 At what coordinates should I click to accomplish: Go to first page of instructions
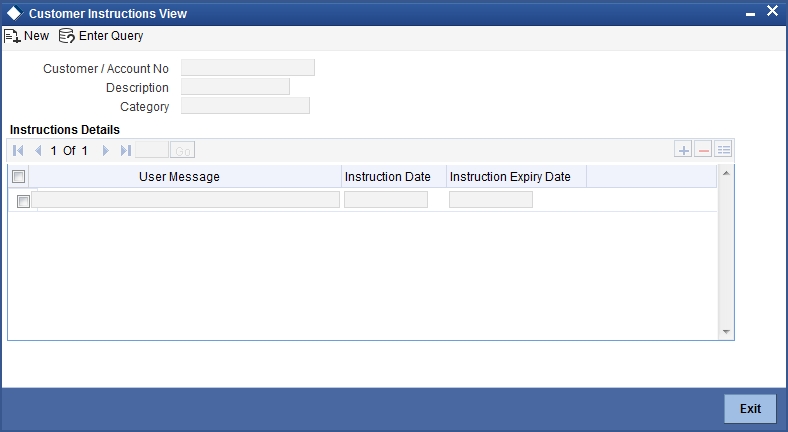click(18, 150)
